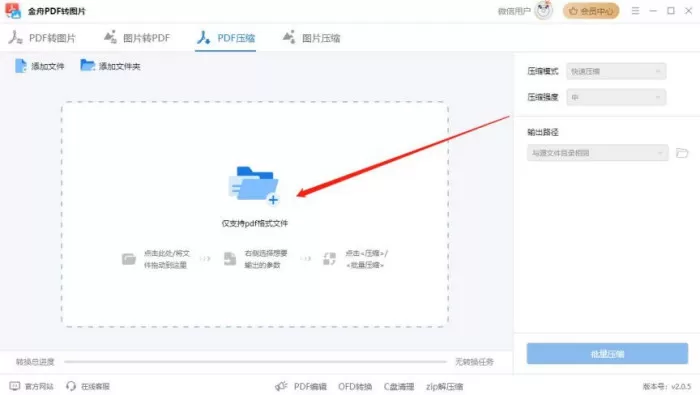This screenshot has height=395, width=700.
Task: Click the 添加文件 button
Action: click(39, 66)
